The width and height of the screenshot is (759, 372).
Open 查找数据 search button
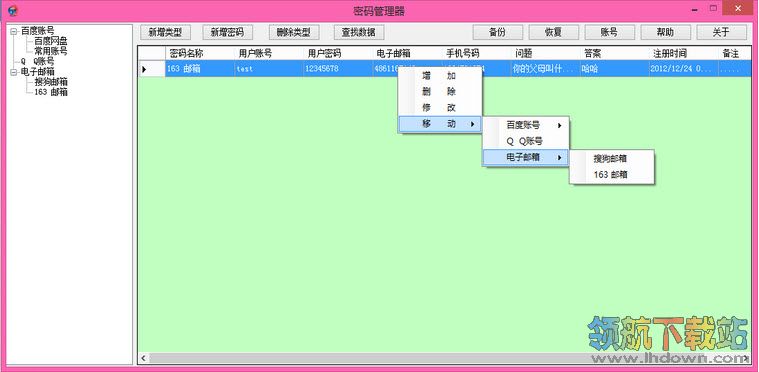(x=359, y=32)
